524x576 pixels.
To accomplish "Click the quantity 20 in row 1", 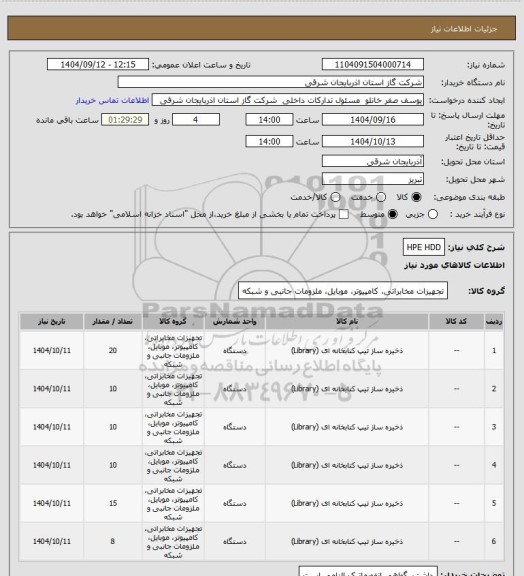I will (x=112, y=350).
